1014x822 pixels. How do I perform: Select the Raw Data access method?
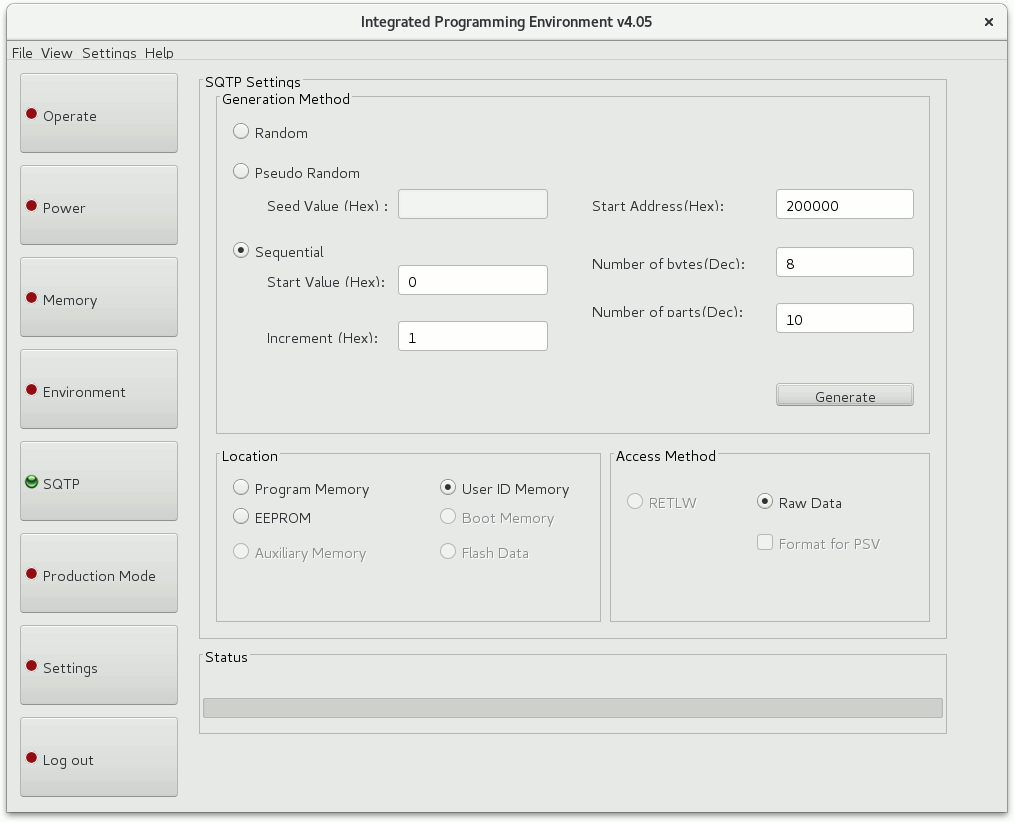click(765, 502)
